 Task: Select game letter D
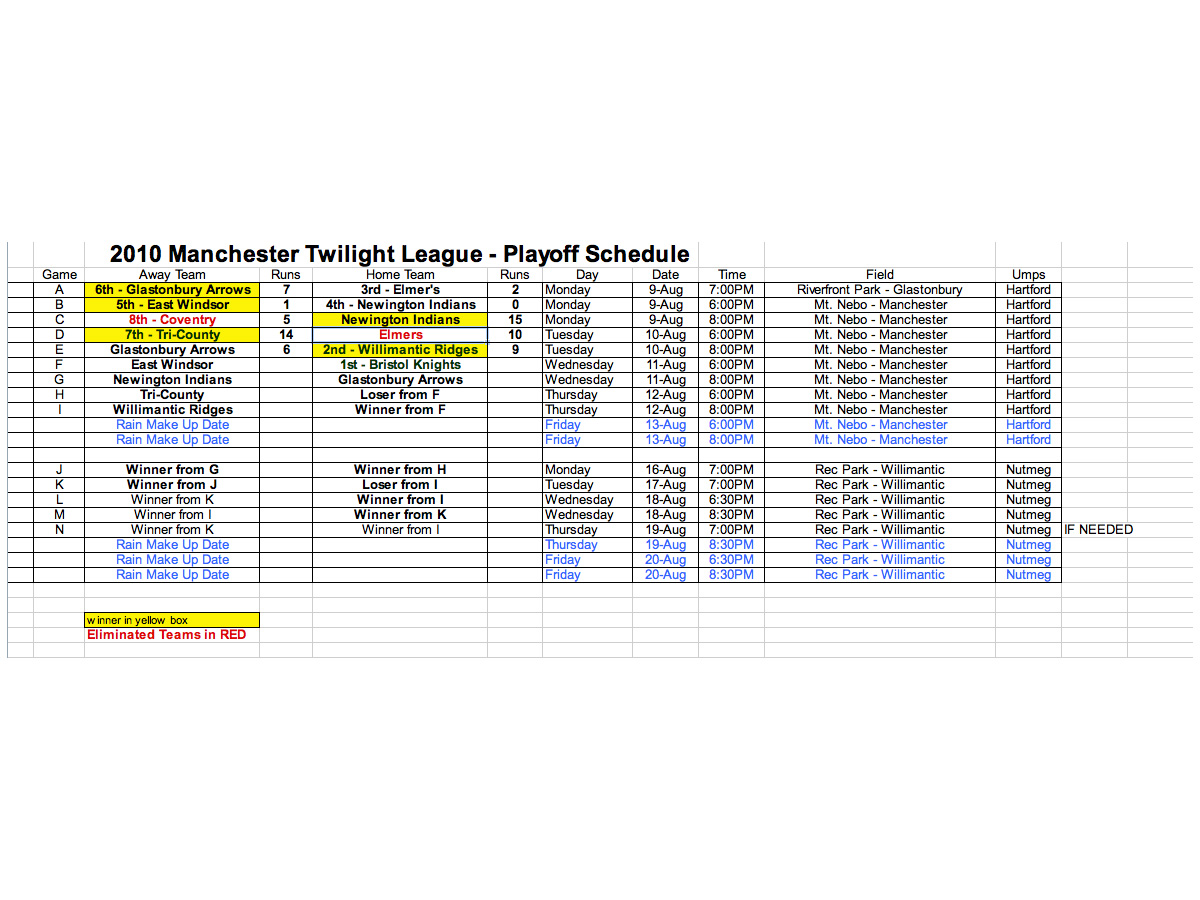[60, 334]
